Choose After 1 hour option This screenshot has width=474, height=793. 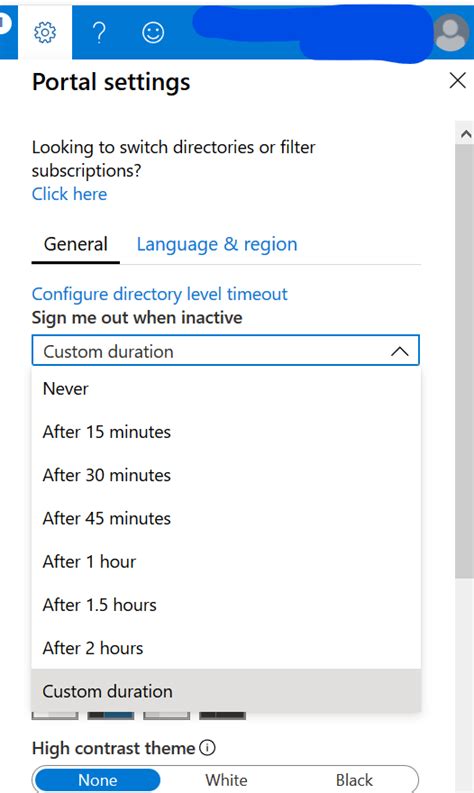pos(226,561)
